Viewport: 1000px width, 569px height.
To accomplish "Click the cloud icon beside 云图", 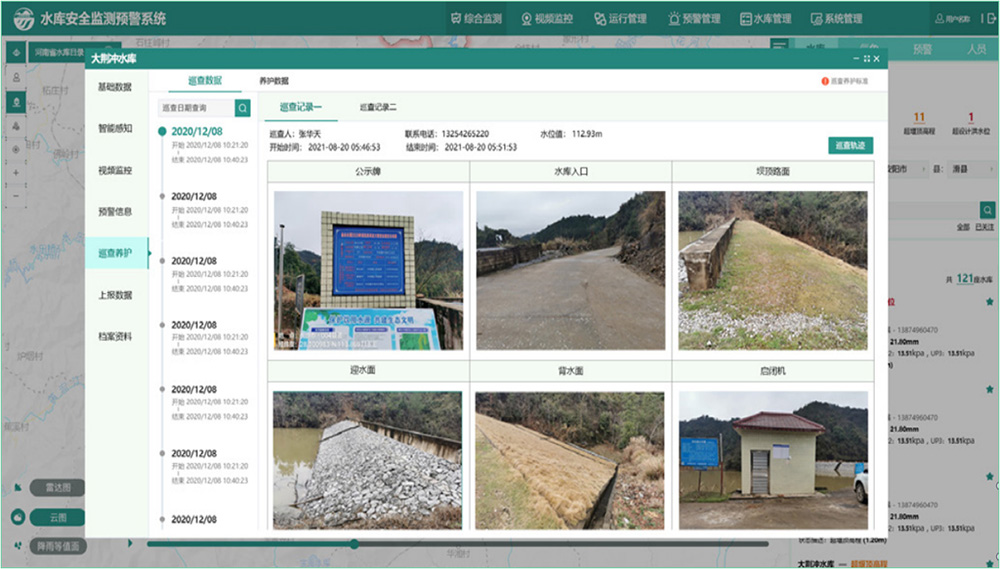I will (17, 517).
